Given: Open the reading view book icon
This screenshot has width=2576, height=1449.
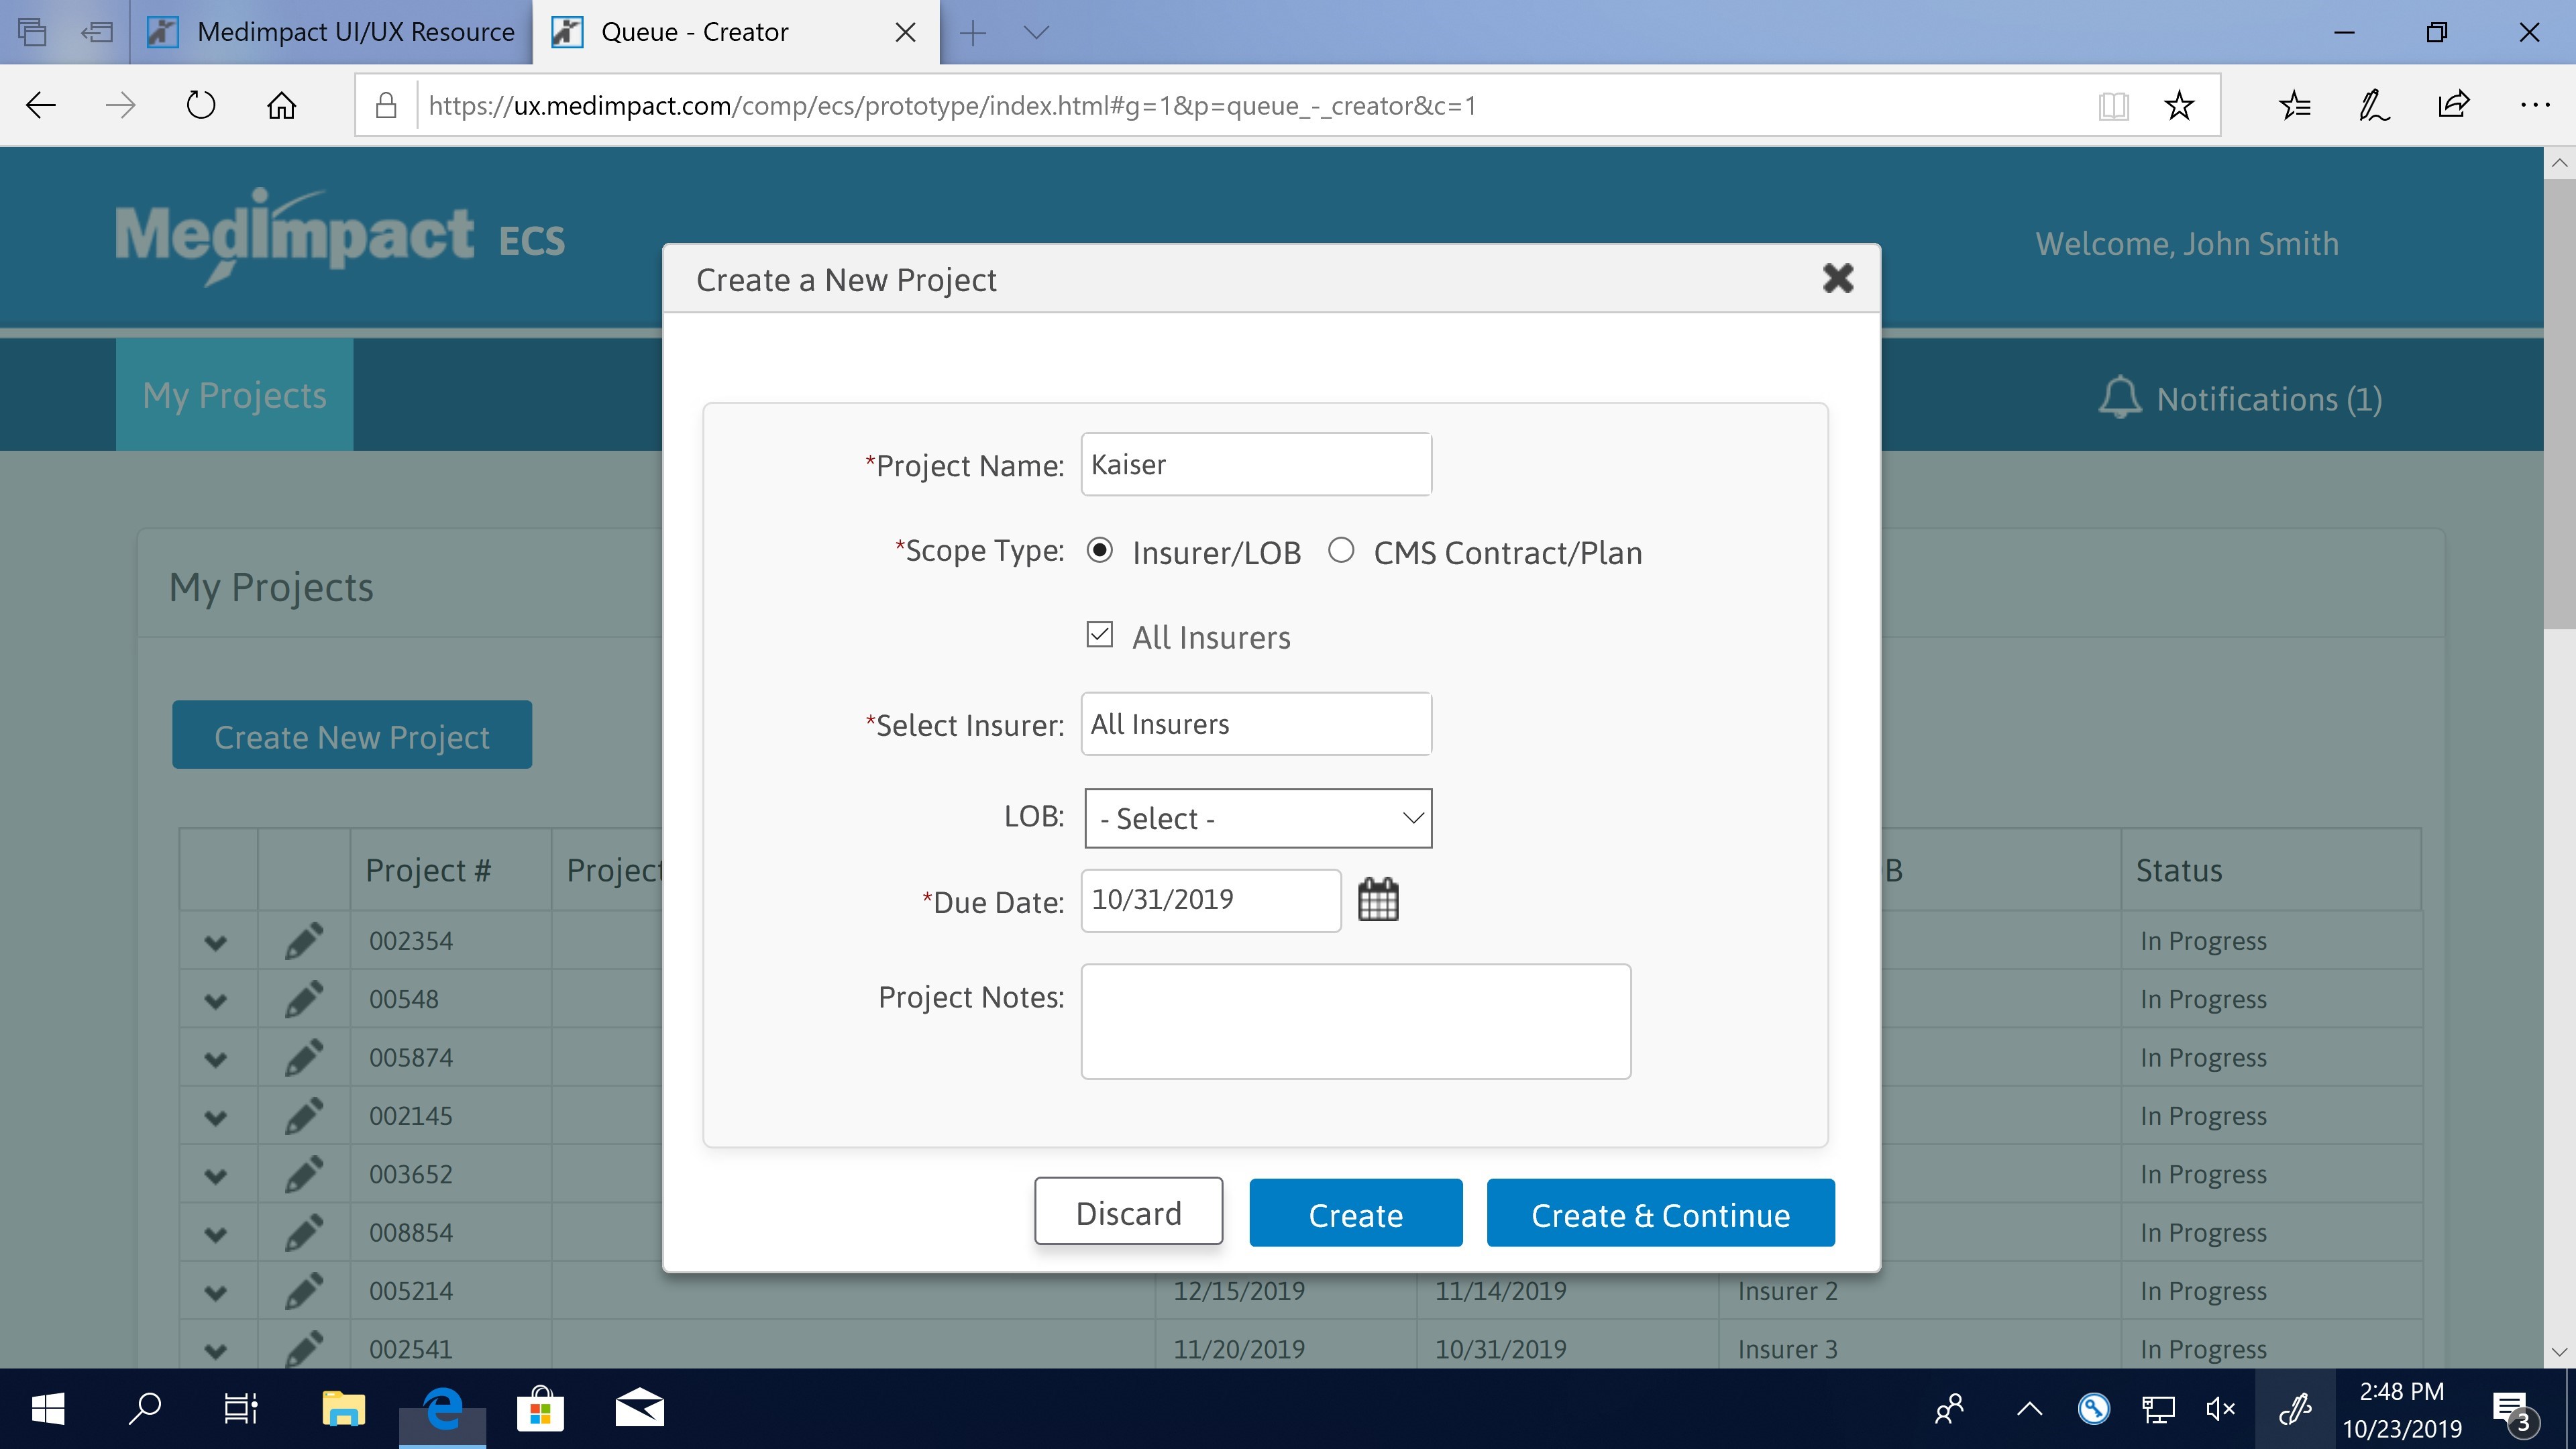Looking at the screenshot, I should click(2113, 105).
